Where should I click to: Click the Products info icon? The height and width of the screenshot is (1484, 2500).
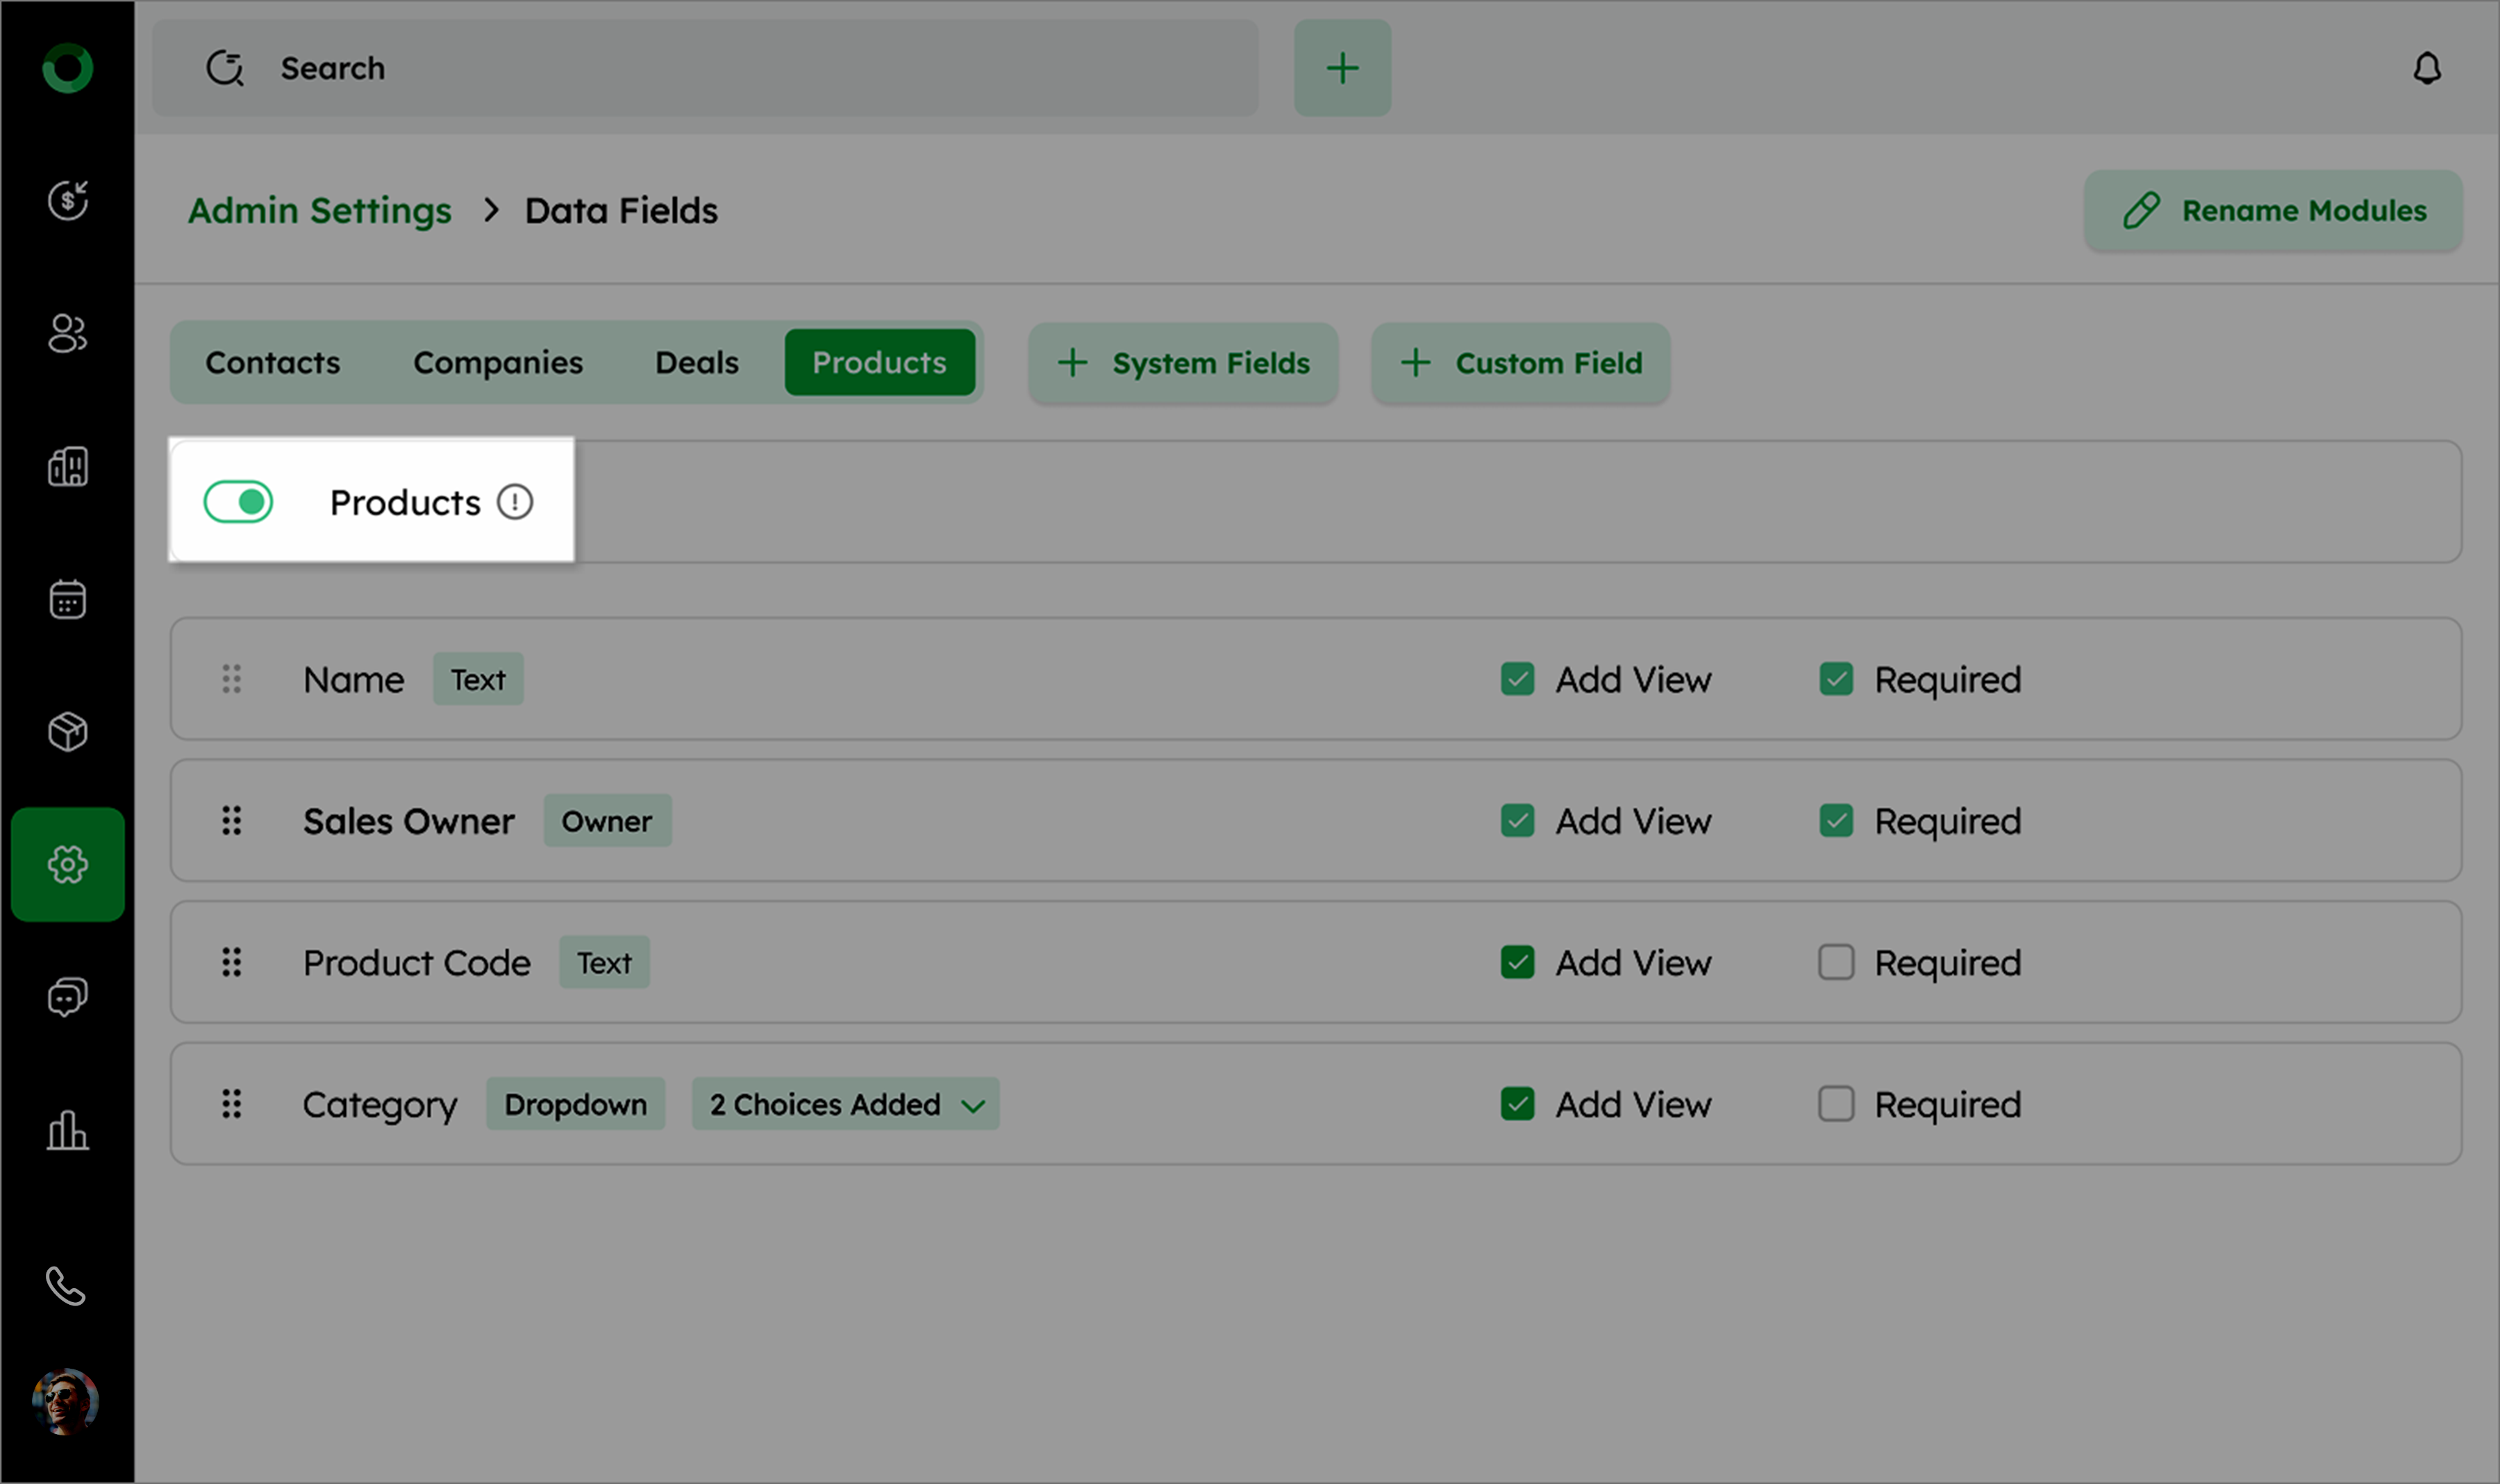(x=515, y=502)
